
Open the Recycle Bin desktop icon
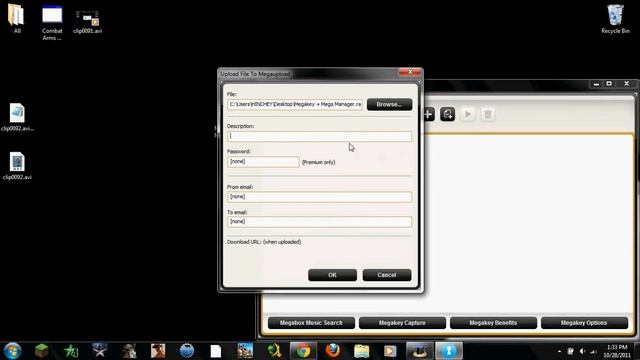click(x=615, y=19)
